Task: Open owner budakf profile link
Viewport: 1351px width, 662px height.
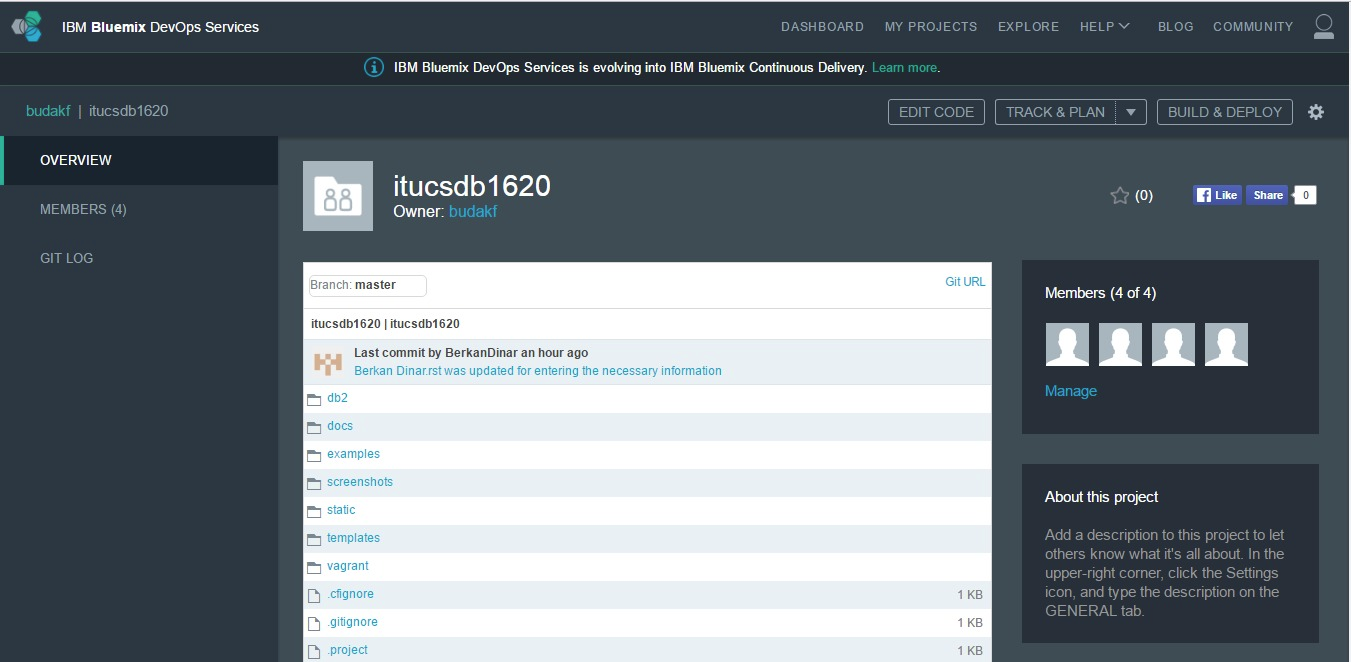Action: pos(473,212)
